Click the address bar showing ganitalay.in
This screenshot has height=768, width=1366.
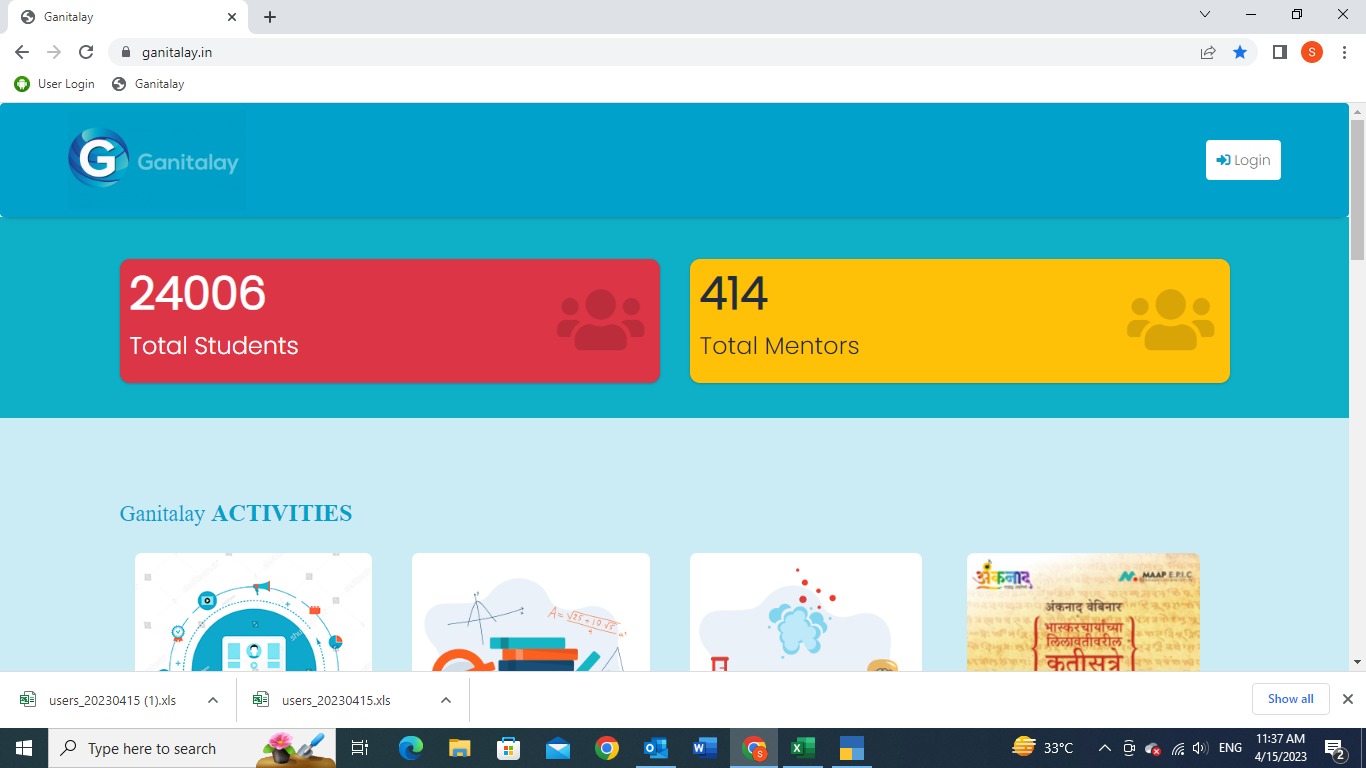(x=650, y=52)
